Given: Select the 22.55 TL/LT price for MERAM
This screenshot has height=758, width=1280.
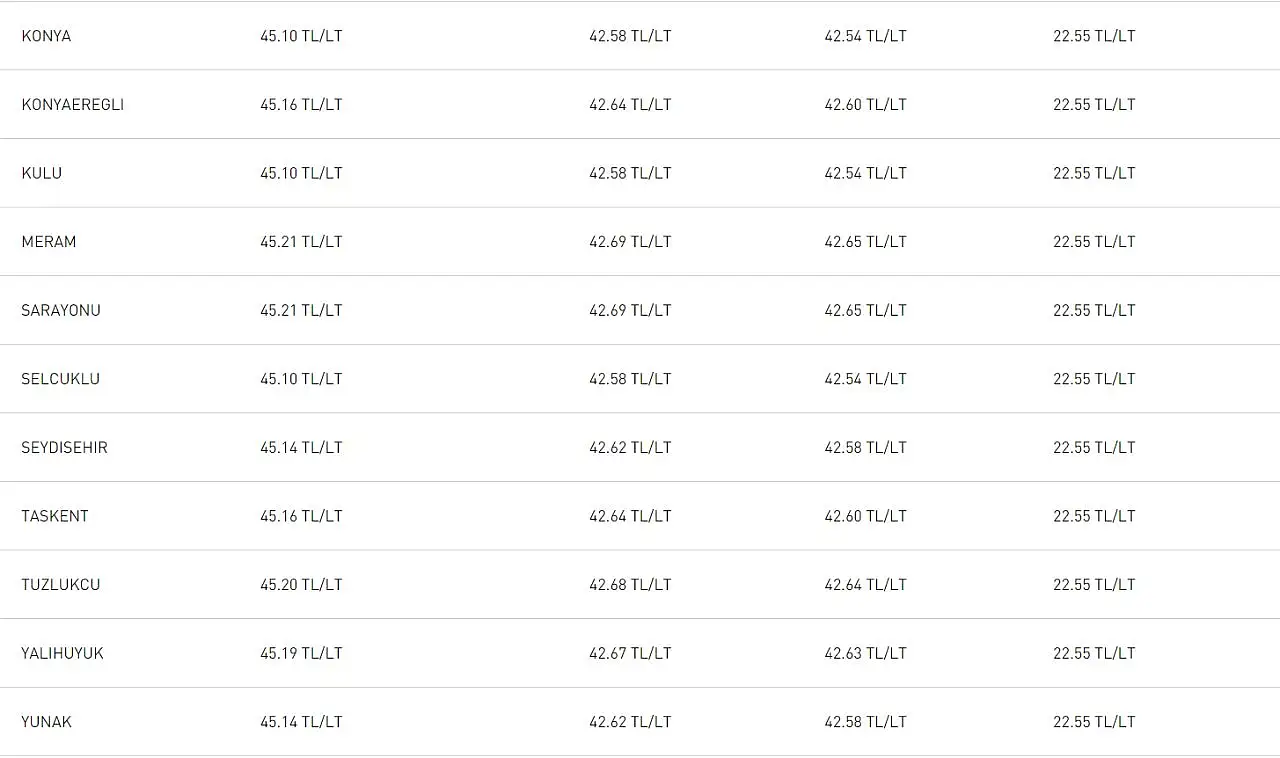Looking at the screenshot, I should 1094,242.
